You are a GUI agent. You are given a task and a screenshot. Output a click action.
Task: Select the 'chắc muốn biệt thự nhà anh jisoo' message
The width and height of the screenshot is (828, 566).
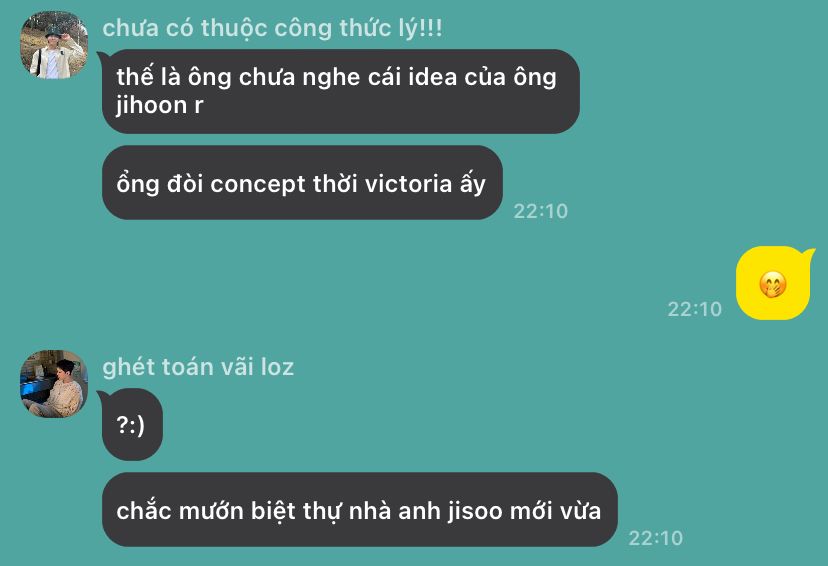pos(360,510)
